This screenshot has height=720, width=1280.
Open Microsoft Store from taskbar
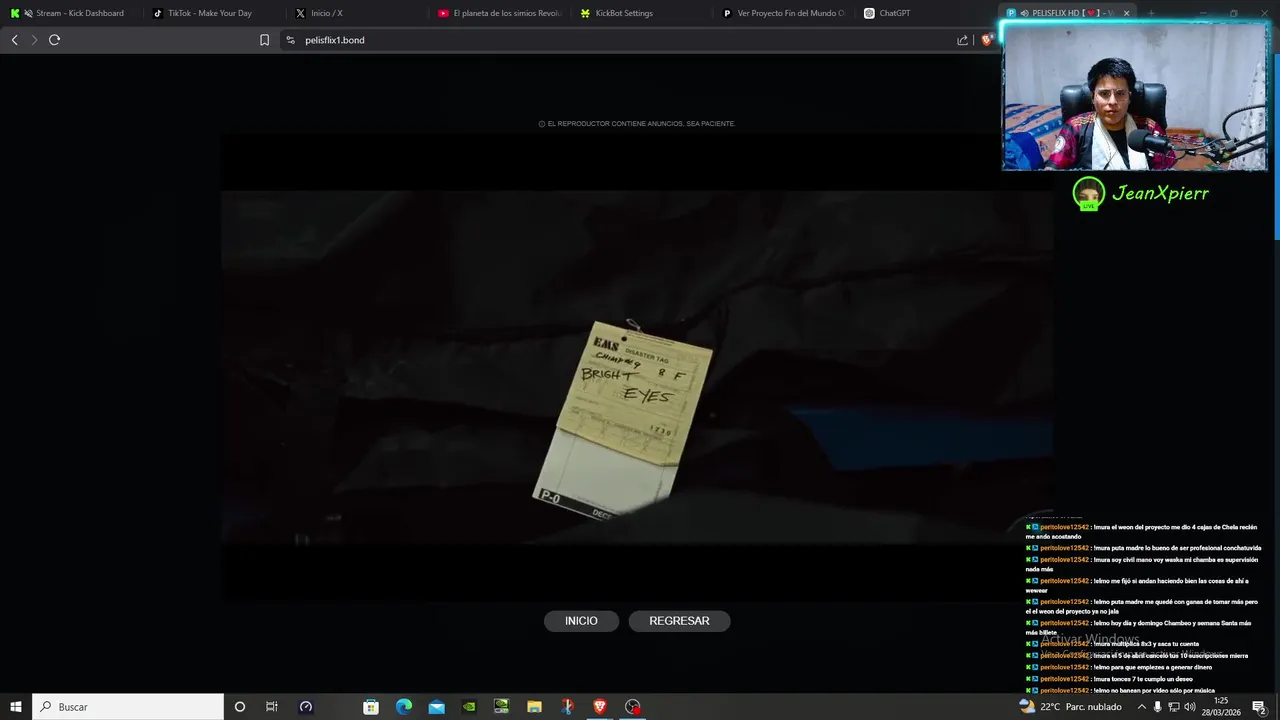coord(371,707)
